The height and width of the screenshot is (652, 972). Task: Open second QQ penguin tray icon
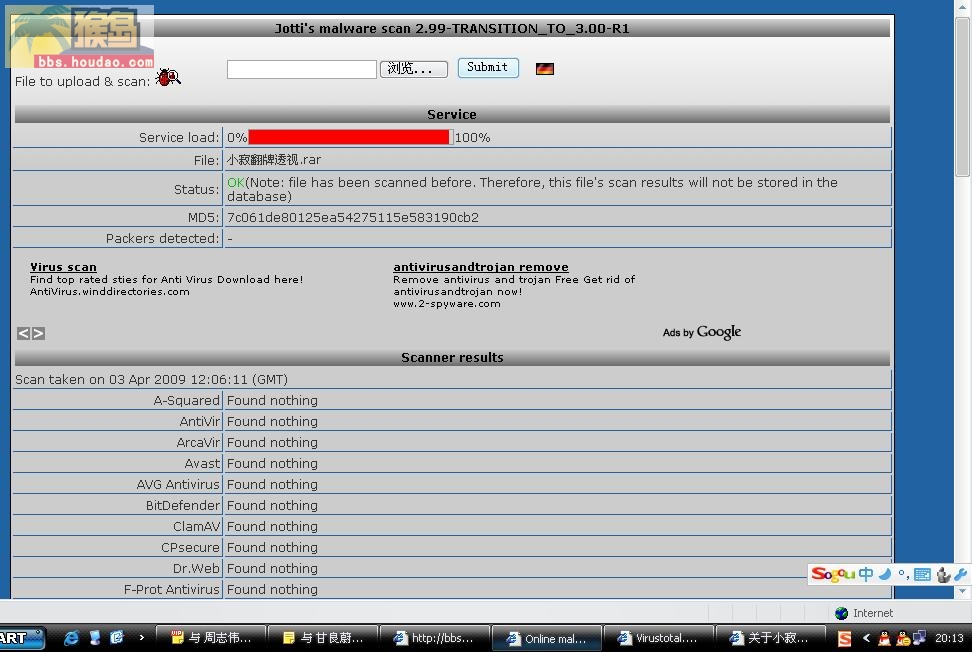coord(903,638)
